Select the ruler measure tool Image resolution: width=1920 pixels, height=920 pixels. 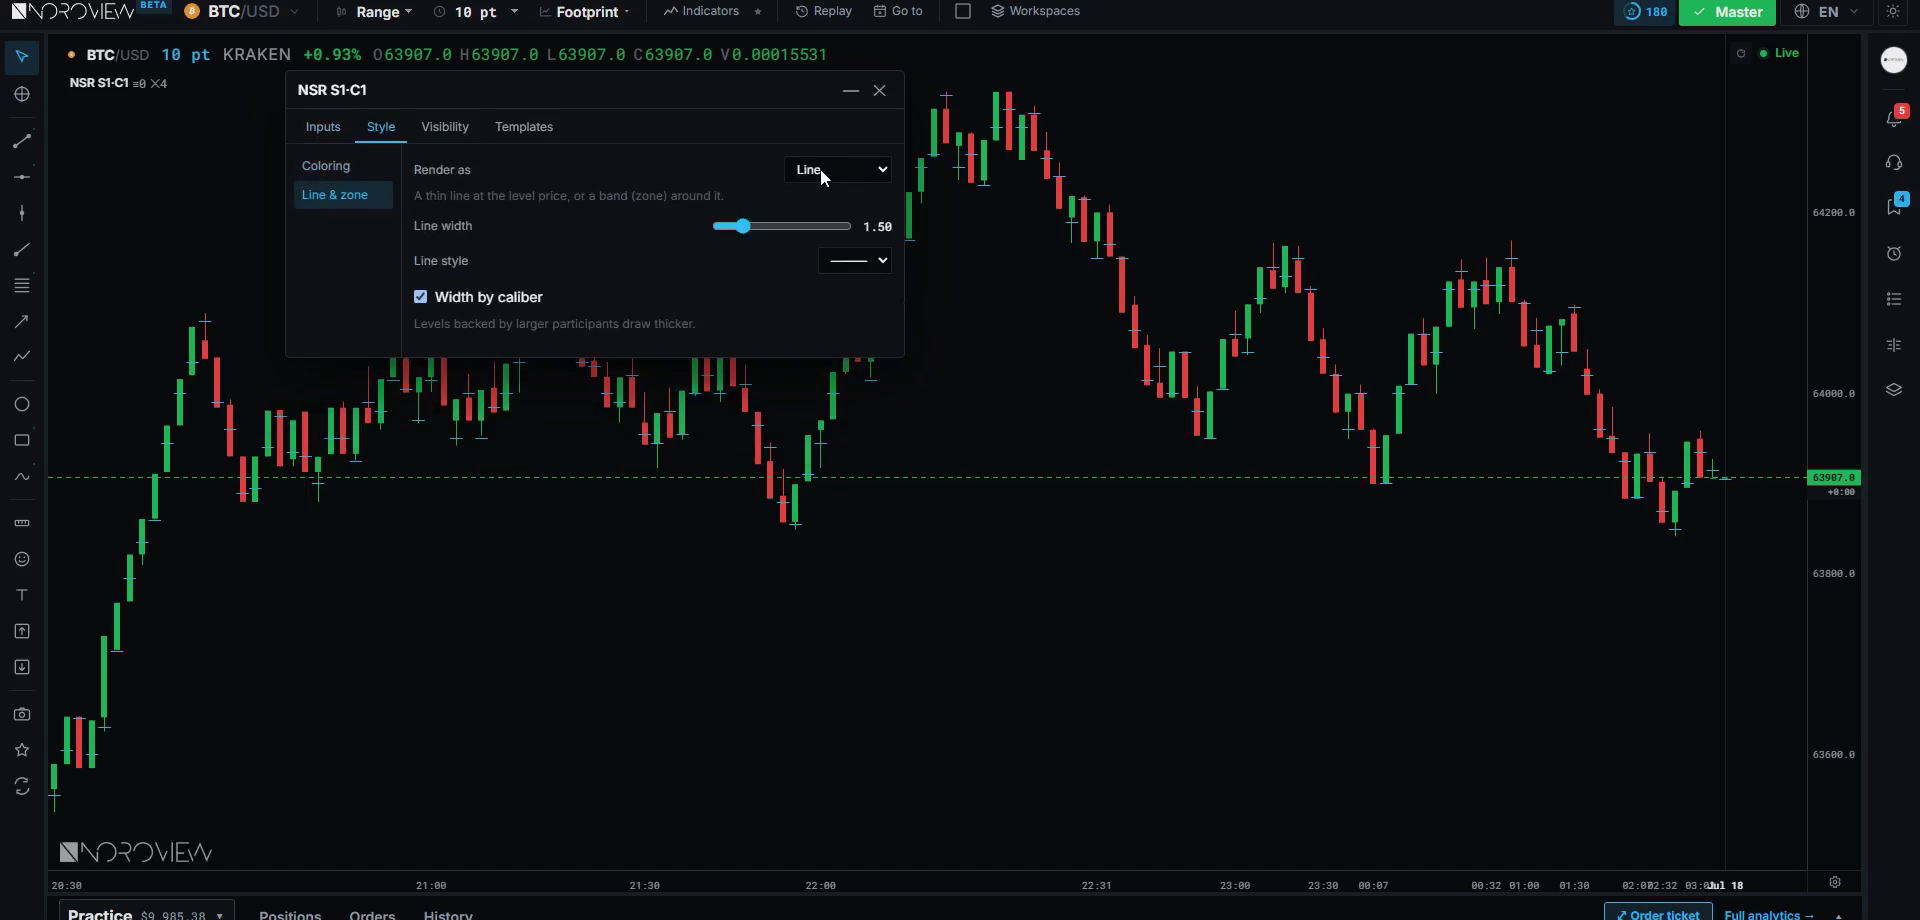22,523
